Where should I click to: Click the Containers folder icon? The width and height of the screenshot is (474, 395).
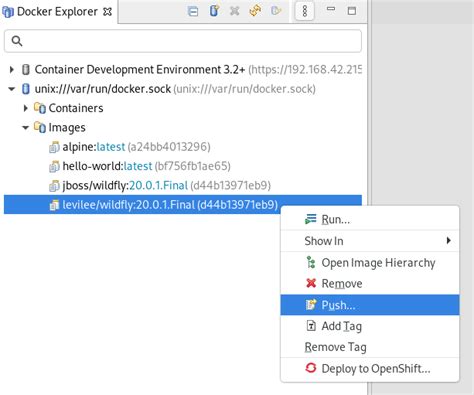tap(40, 108)
